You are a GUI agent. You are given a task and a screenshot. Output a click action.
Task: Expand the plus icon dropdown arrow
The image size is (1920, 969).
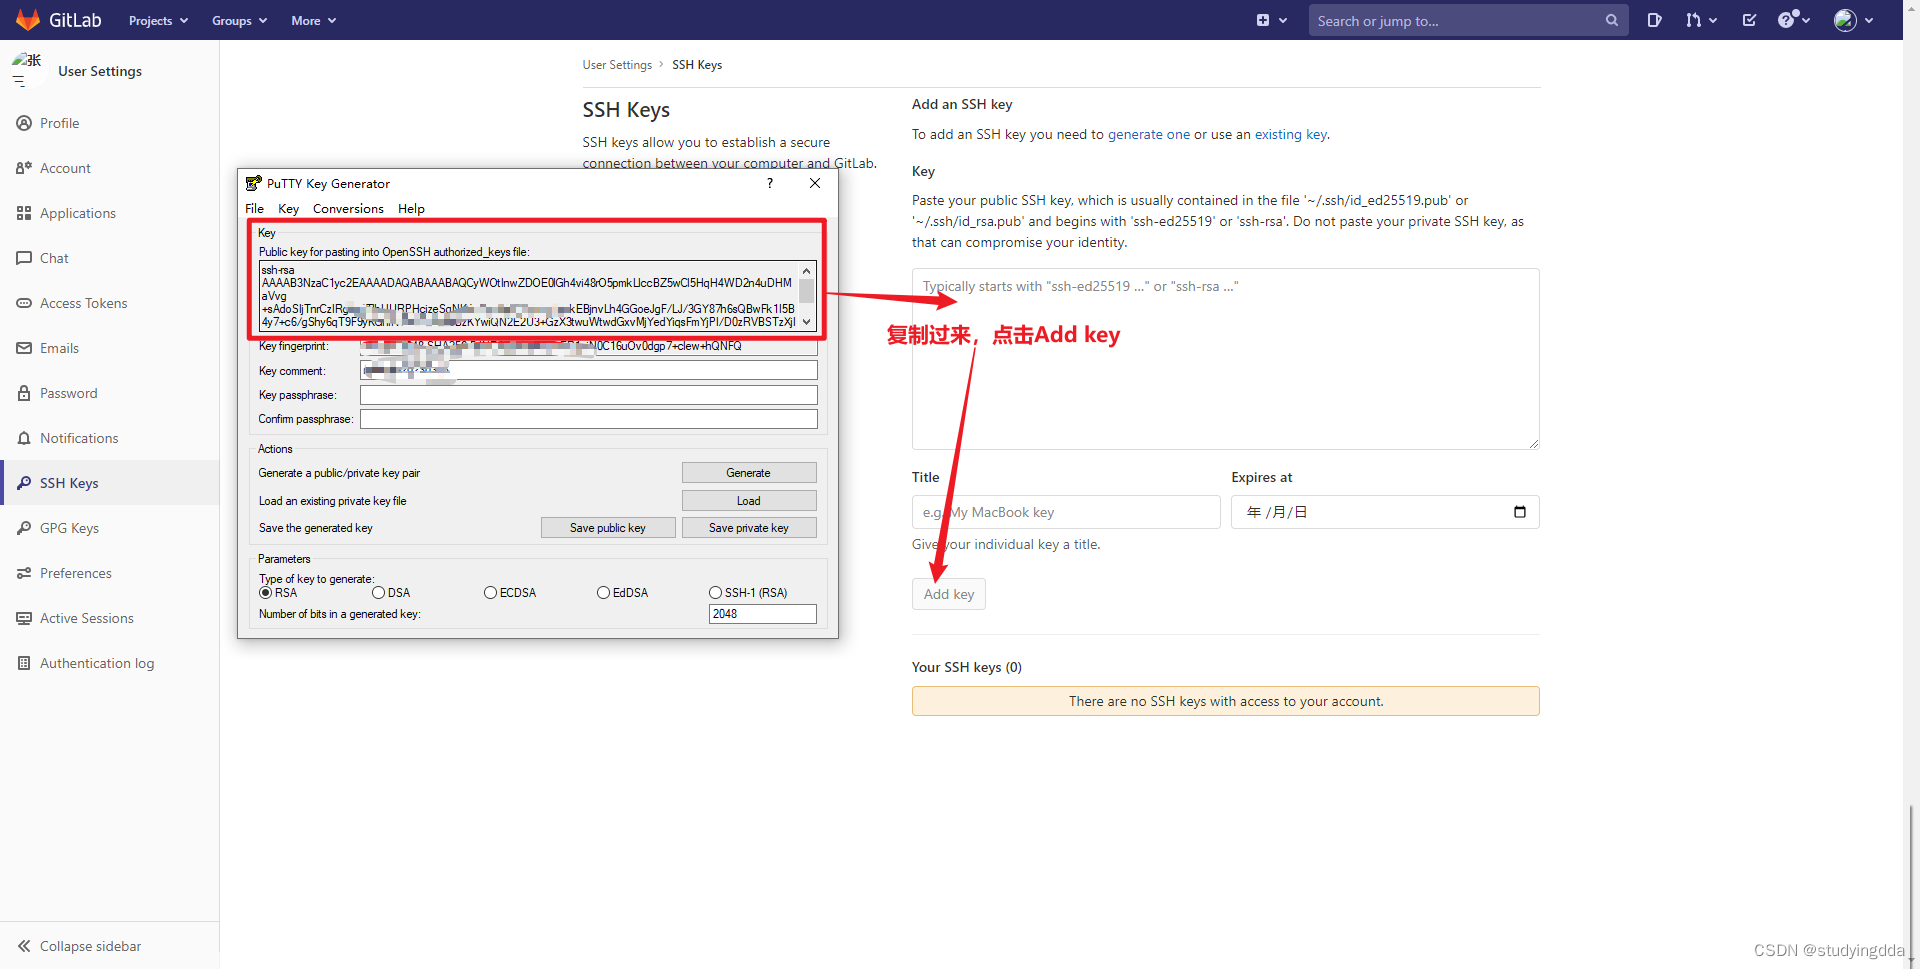tap(1283, 21)
